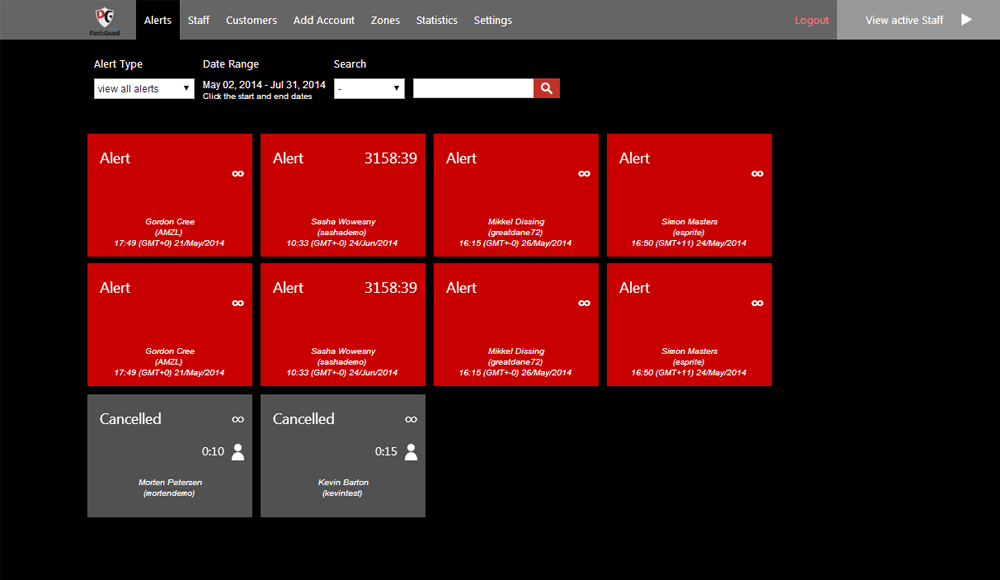Screen dimensions: 1000x580
Task: Click person icon on Kevin Barton tile
Action: pyautogui.click(x=411, y=451)
